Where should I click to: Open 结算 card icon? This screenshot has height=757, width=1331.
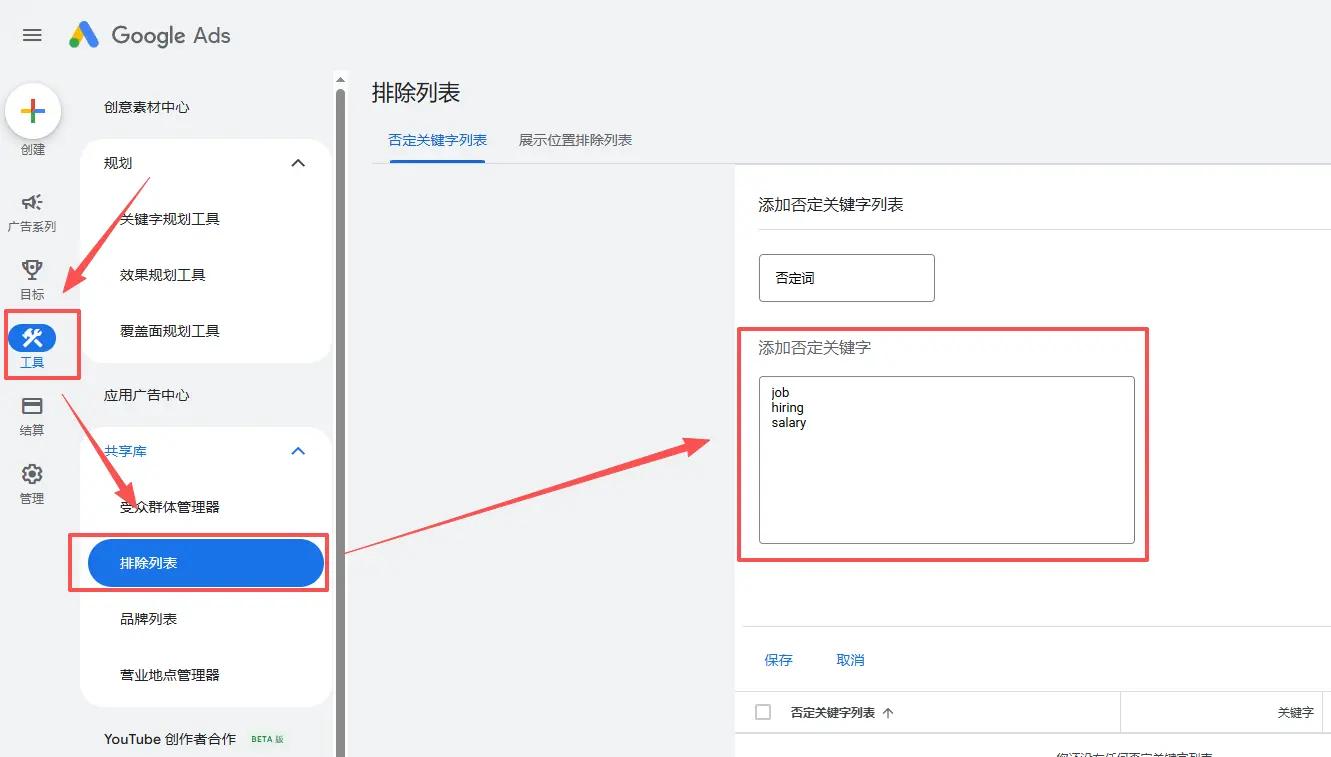32,406
